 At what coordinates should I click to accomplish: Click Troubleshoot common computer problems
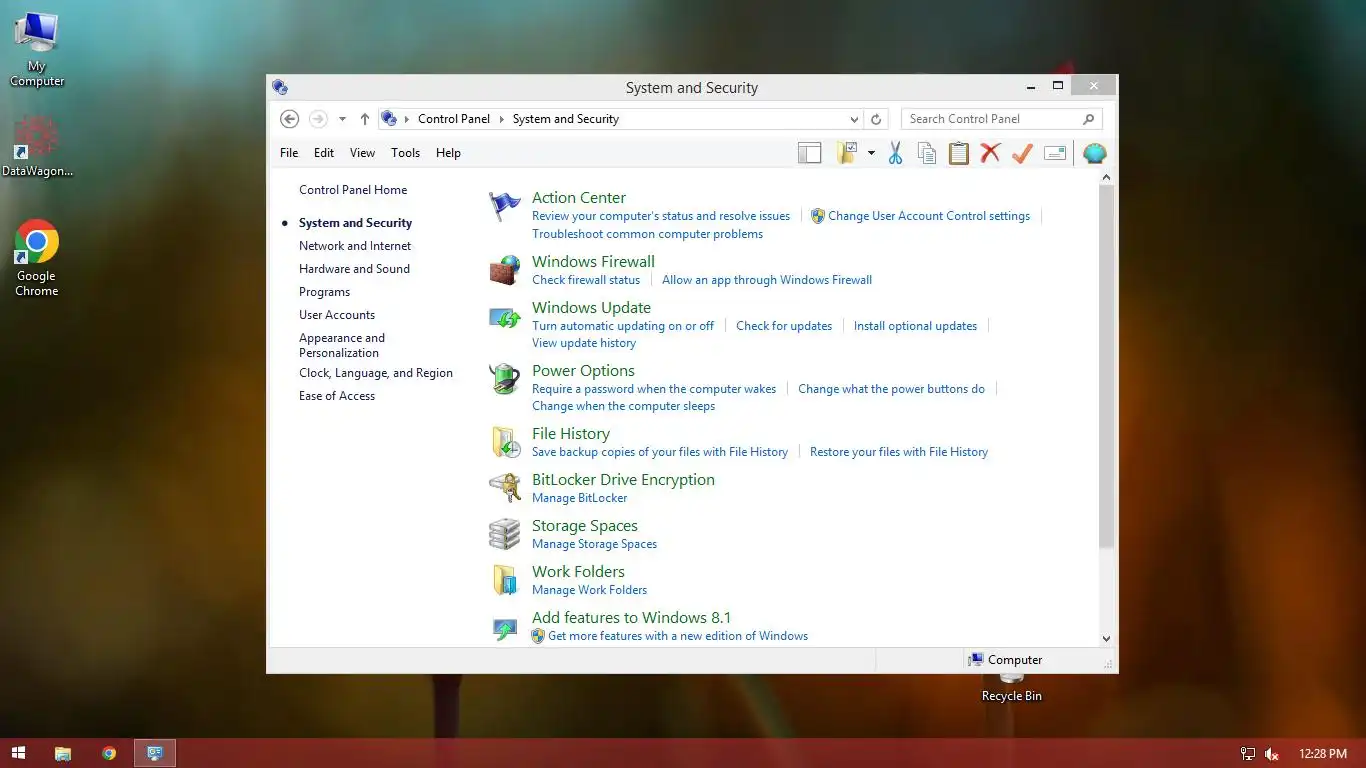[647, 234]
